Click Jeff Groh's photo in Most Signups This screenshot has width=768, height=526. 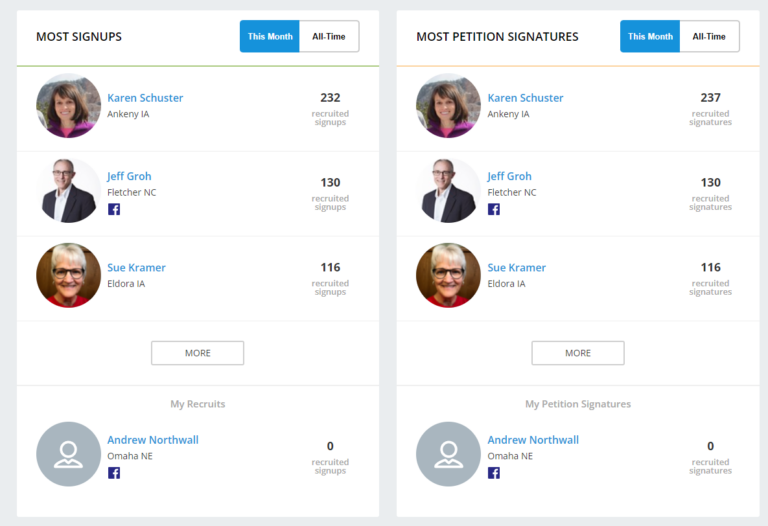(68, 190)
